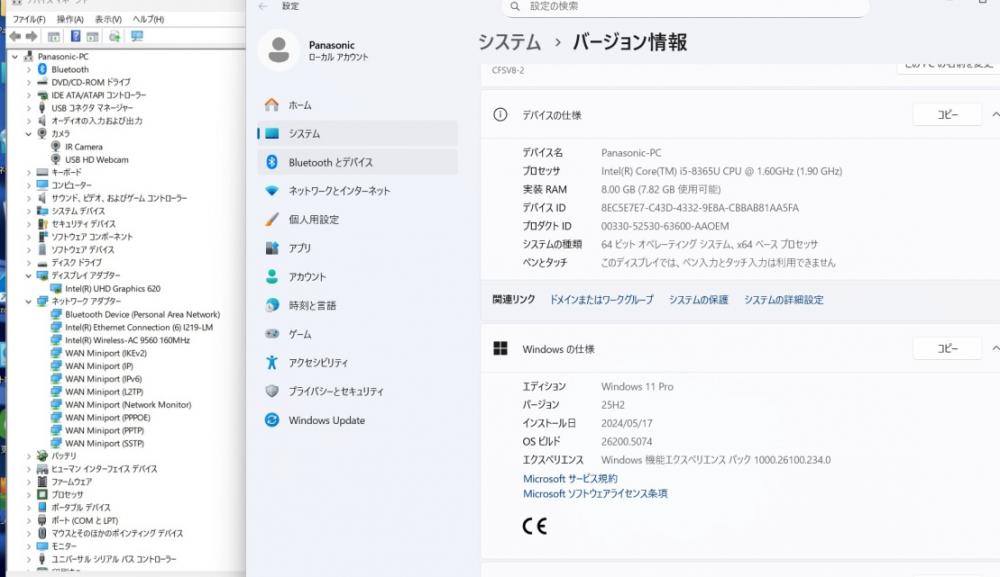Image resolution: width=1000 pixels, height=577 pixels.
Task: Open Bluetooth とデバイス settings
Action: pos(358,163)
